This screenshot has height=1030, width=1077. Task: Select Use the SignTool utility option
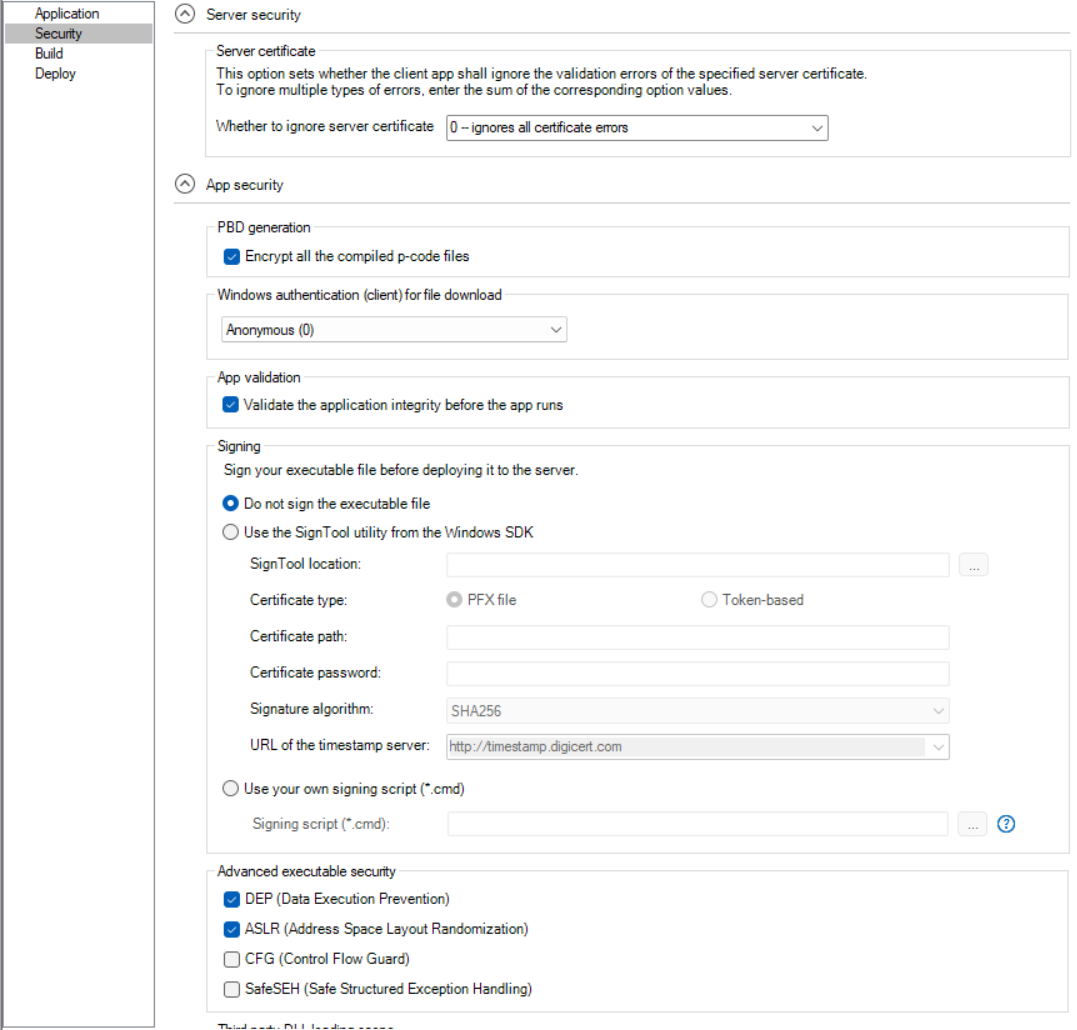point(231,533)
